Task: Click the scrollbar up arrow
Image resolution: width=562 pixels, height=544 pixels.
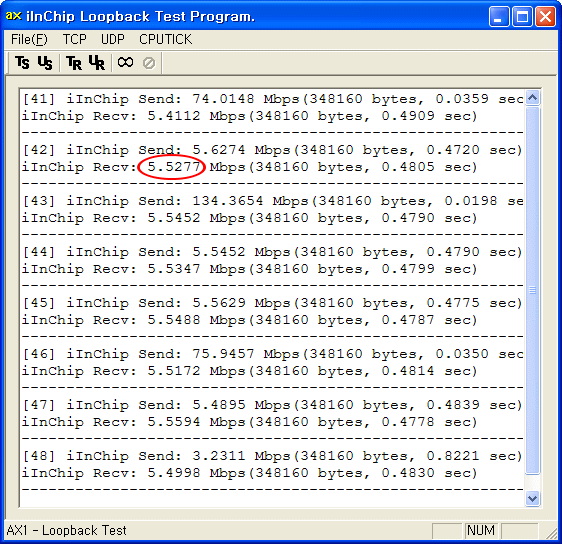Action: 533,97
